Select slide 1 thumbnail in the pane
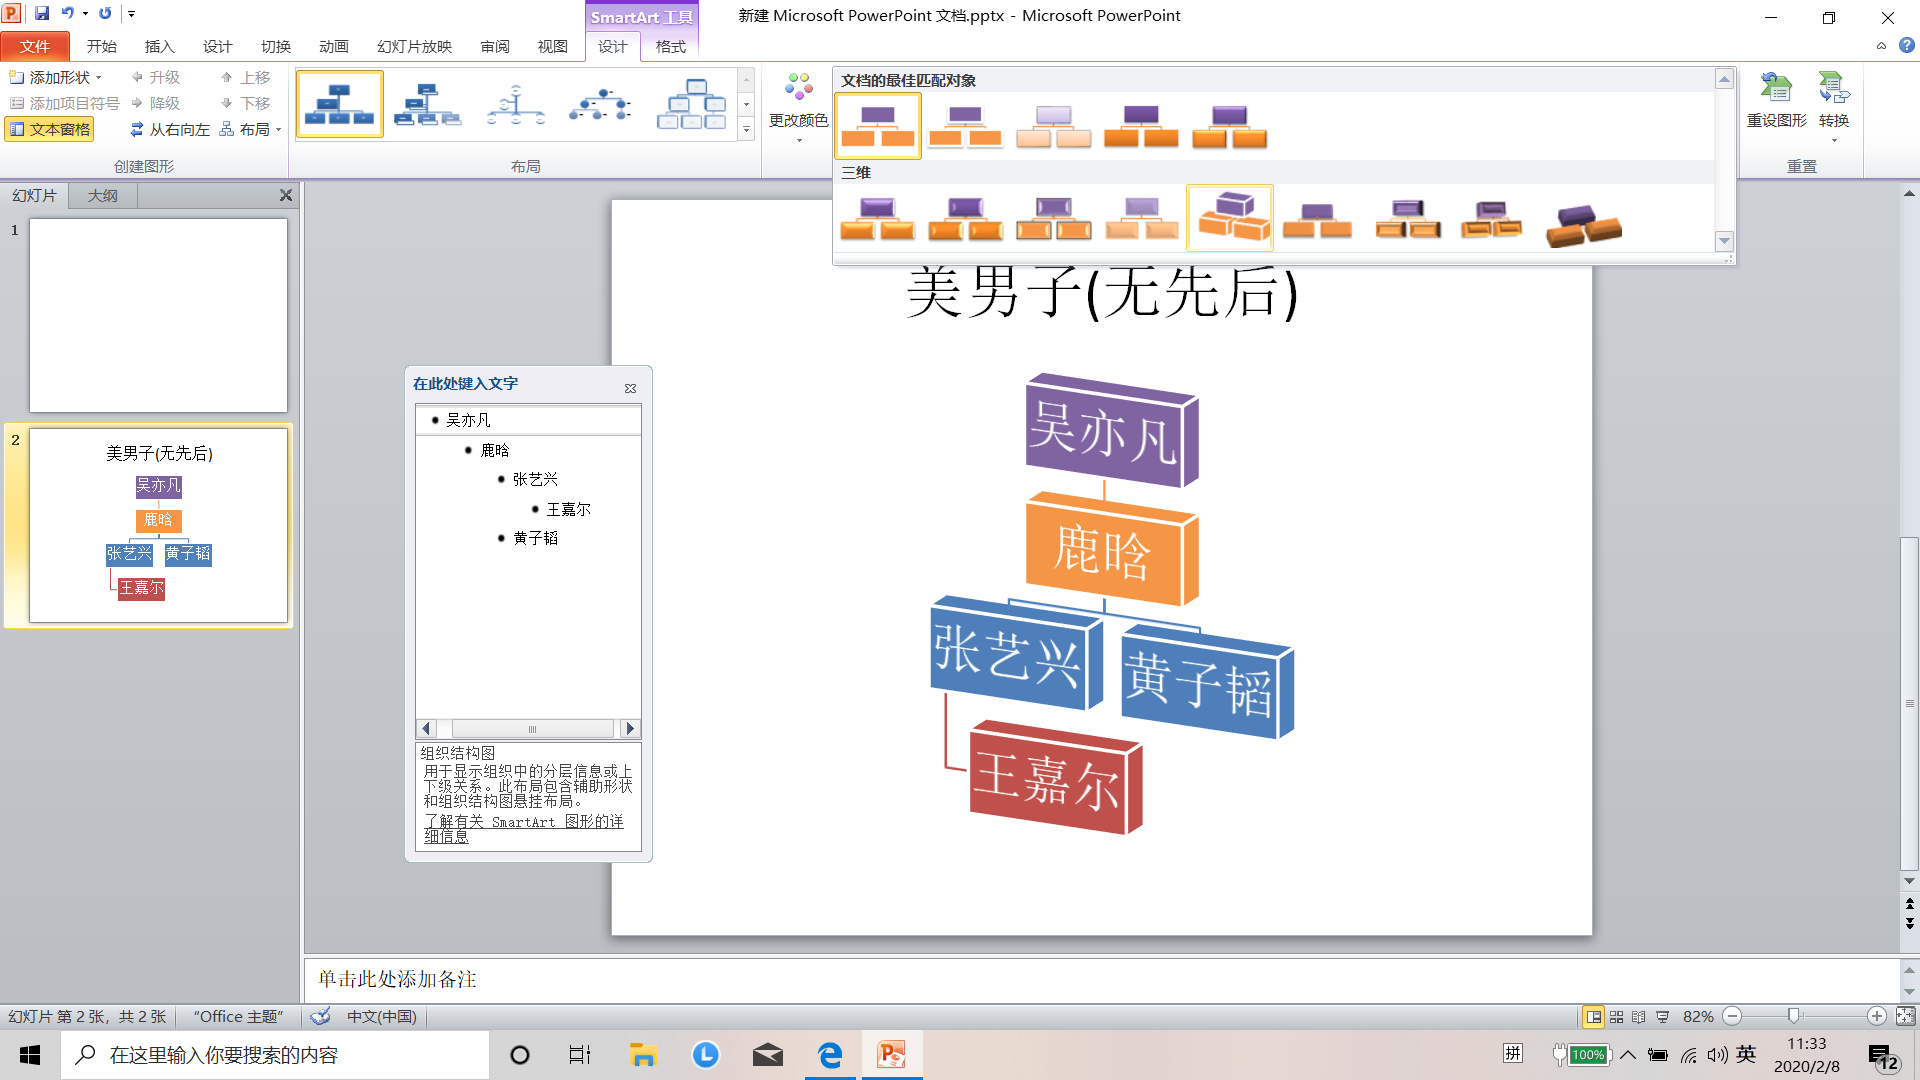Image resolution: width=1920 pixels, height=1080 pixels. pyautogui.click(x=157, y=315)
